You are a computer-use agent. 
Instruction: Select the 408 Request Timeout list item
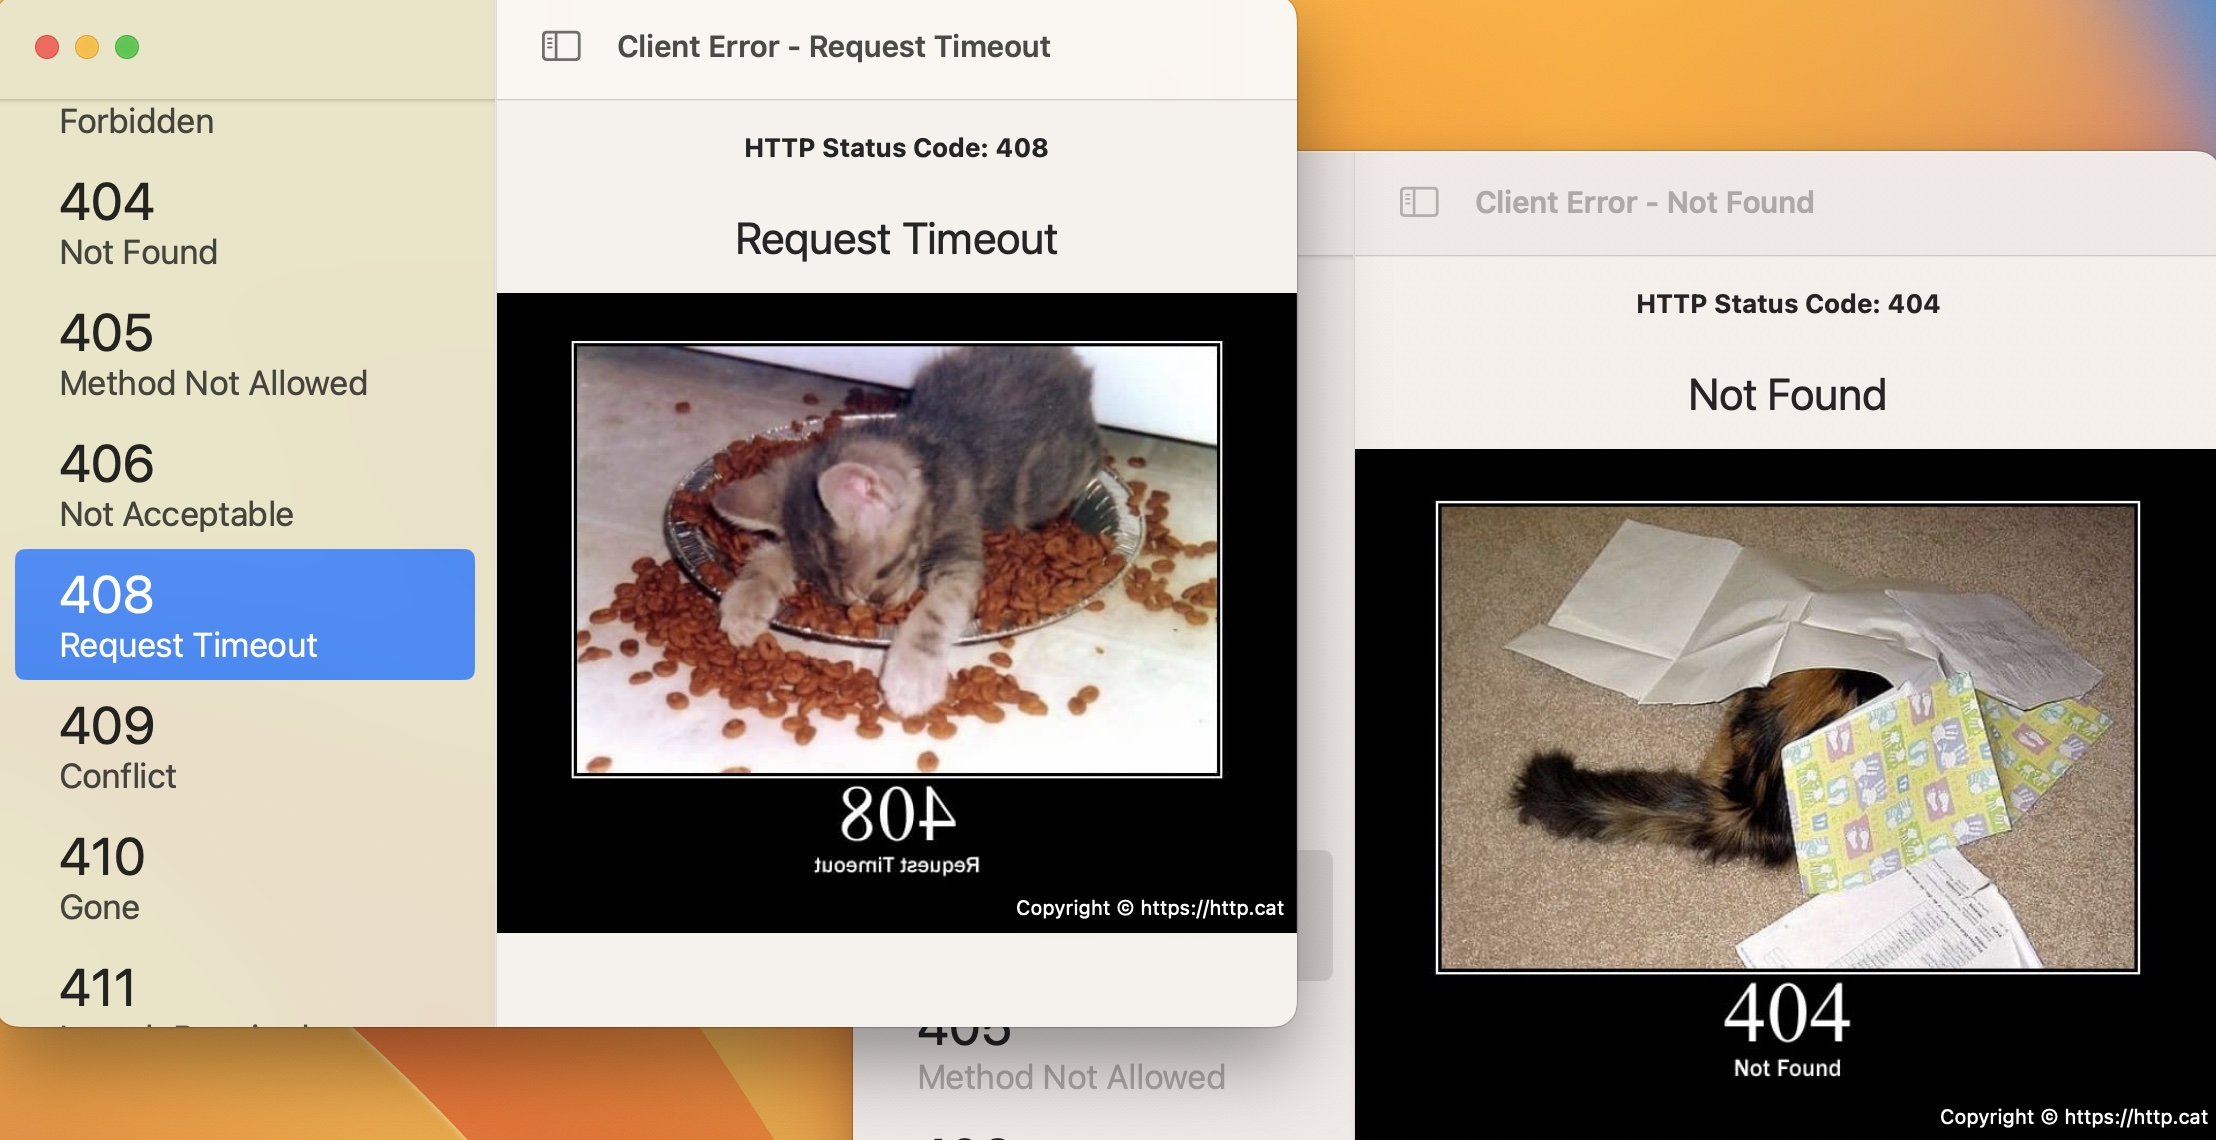pyautogui.click(x=244, y=614)
